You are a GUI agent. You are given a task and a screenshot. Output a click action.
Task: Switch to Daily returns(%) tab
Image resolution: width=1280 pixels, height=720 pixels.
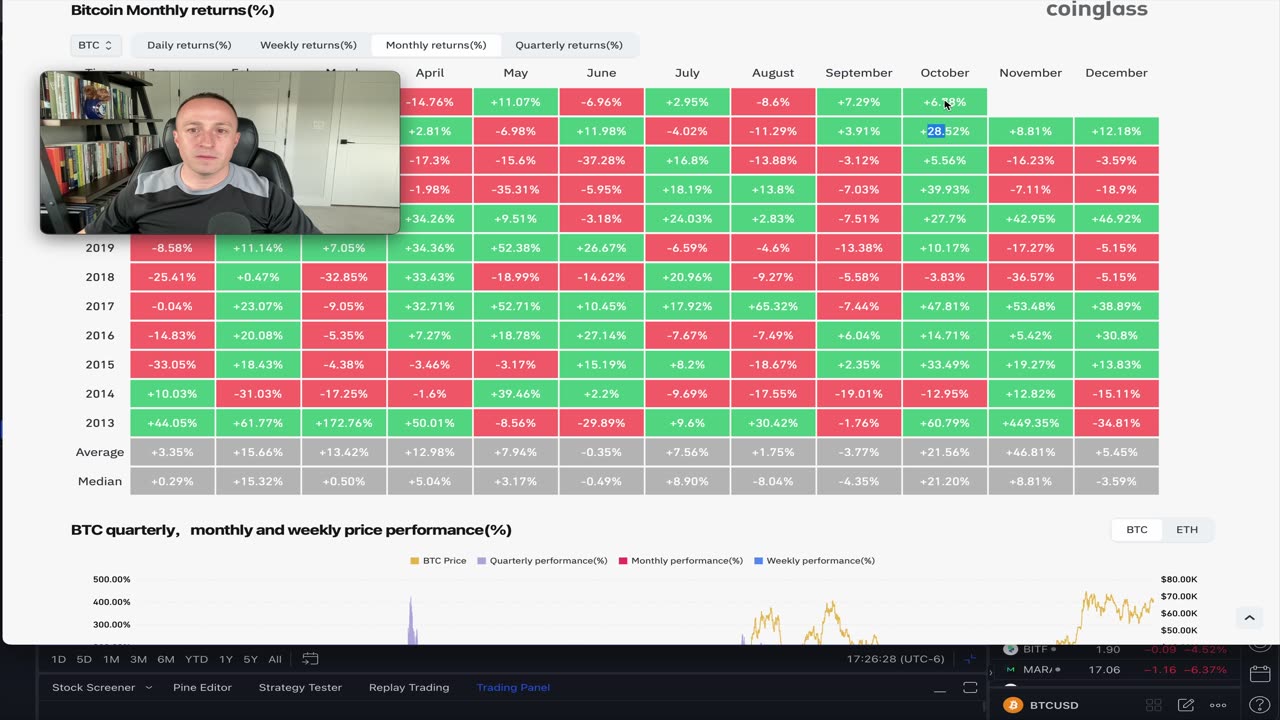(x=189, y=45)
